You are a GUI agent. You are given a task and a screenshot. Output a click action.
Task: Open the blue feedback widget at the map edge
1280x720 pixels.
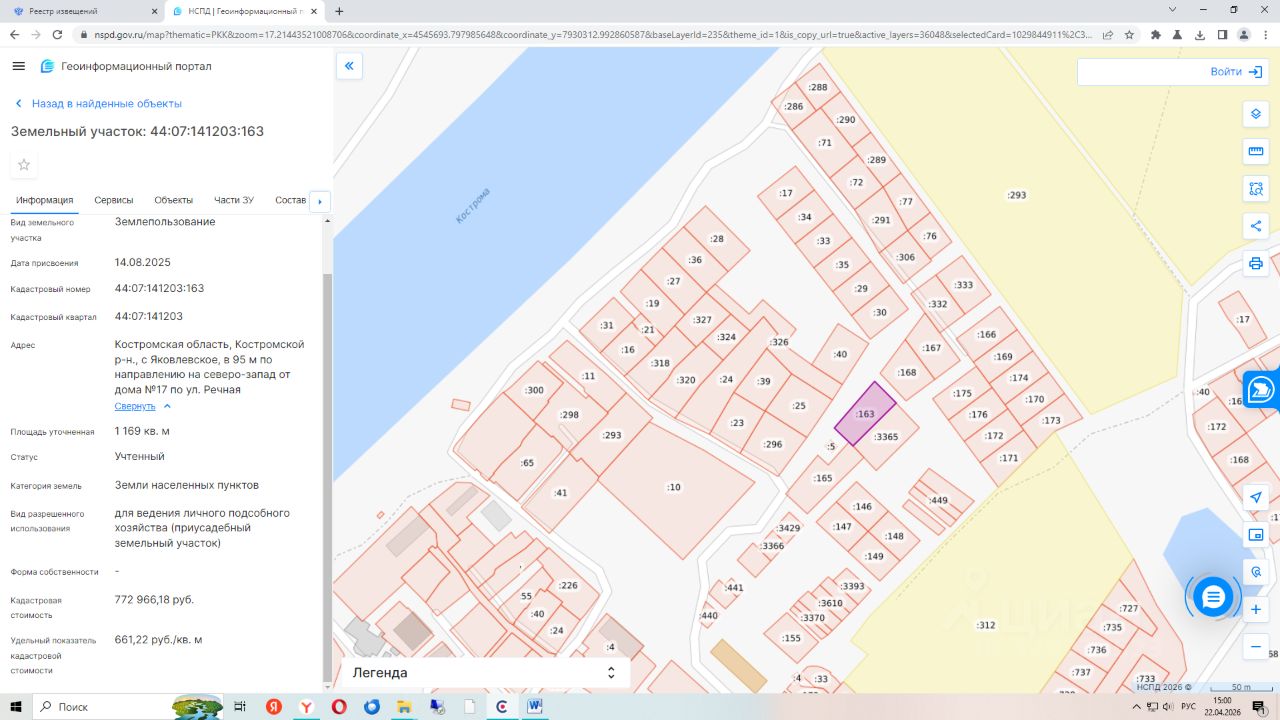[1262, 389]
